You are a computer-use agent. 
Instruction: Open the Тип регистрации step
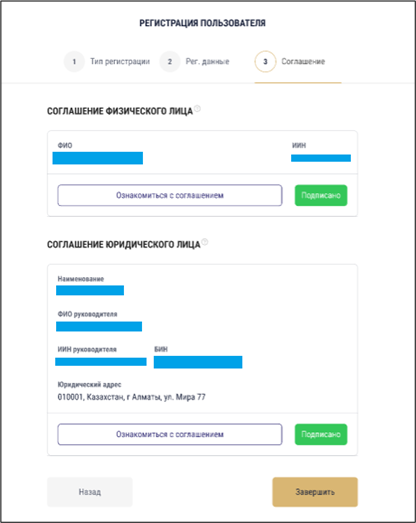[x=120, y=61]
